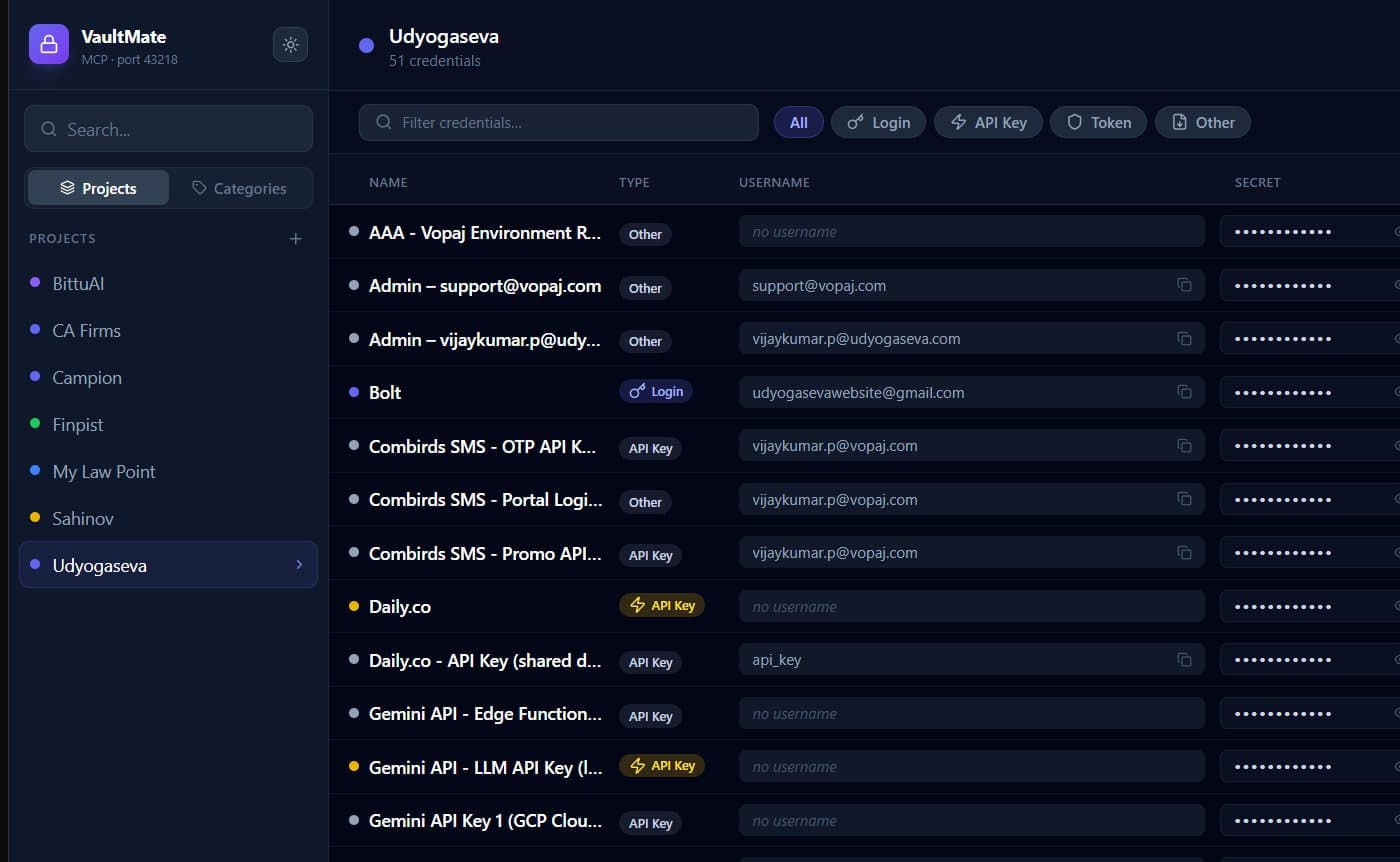Reveal secret of Gemini API - Edge Function row
Viewport: 1400px width, 862px height.
[x=1396, y=713]
